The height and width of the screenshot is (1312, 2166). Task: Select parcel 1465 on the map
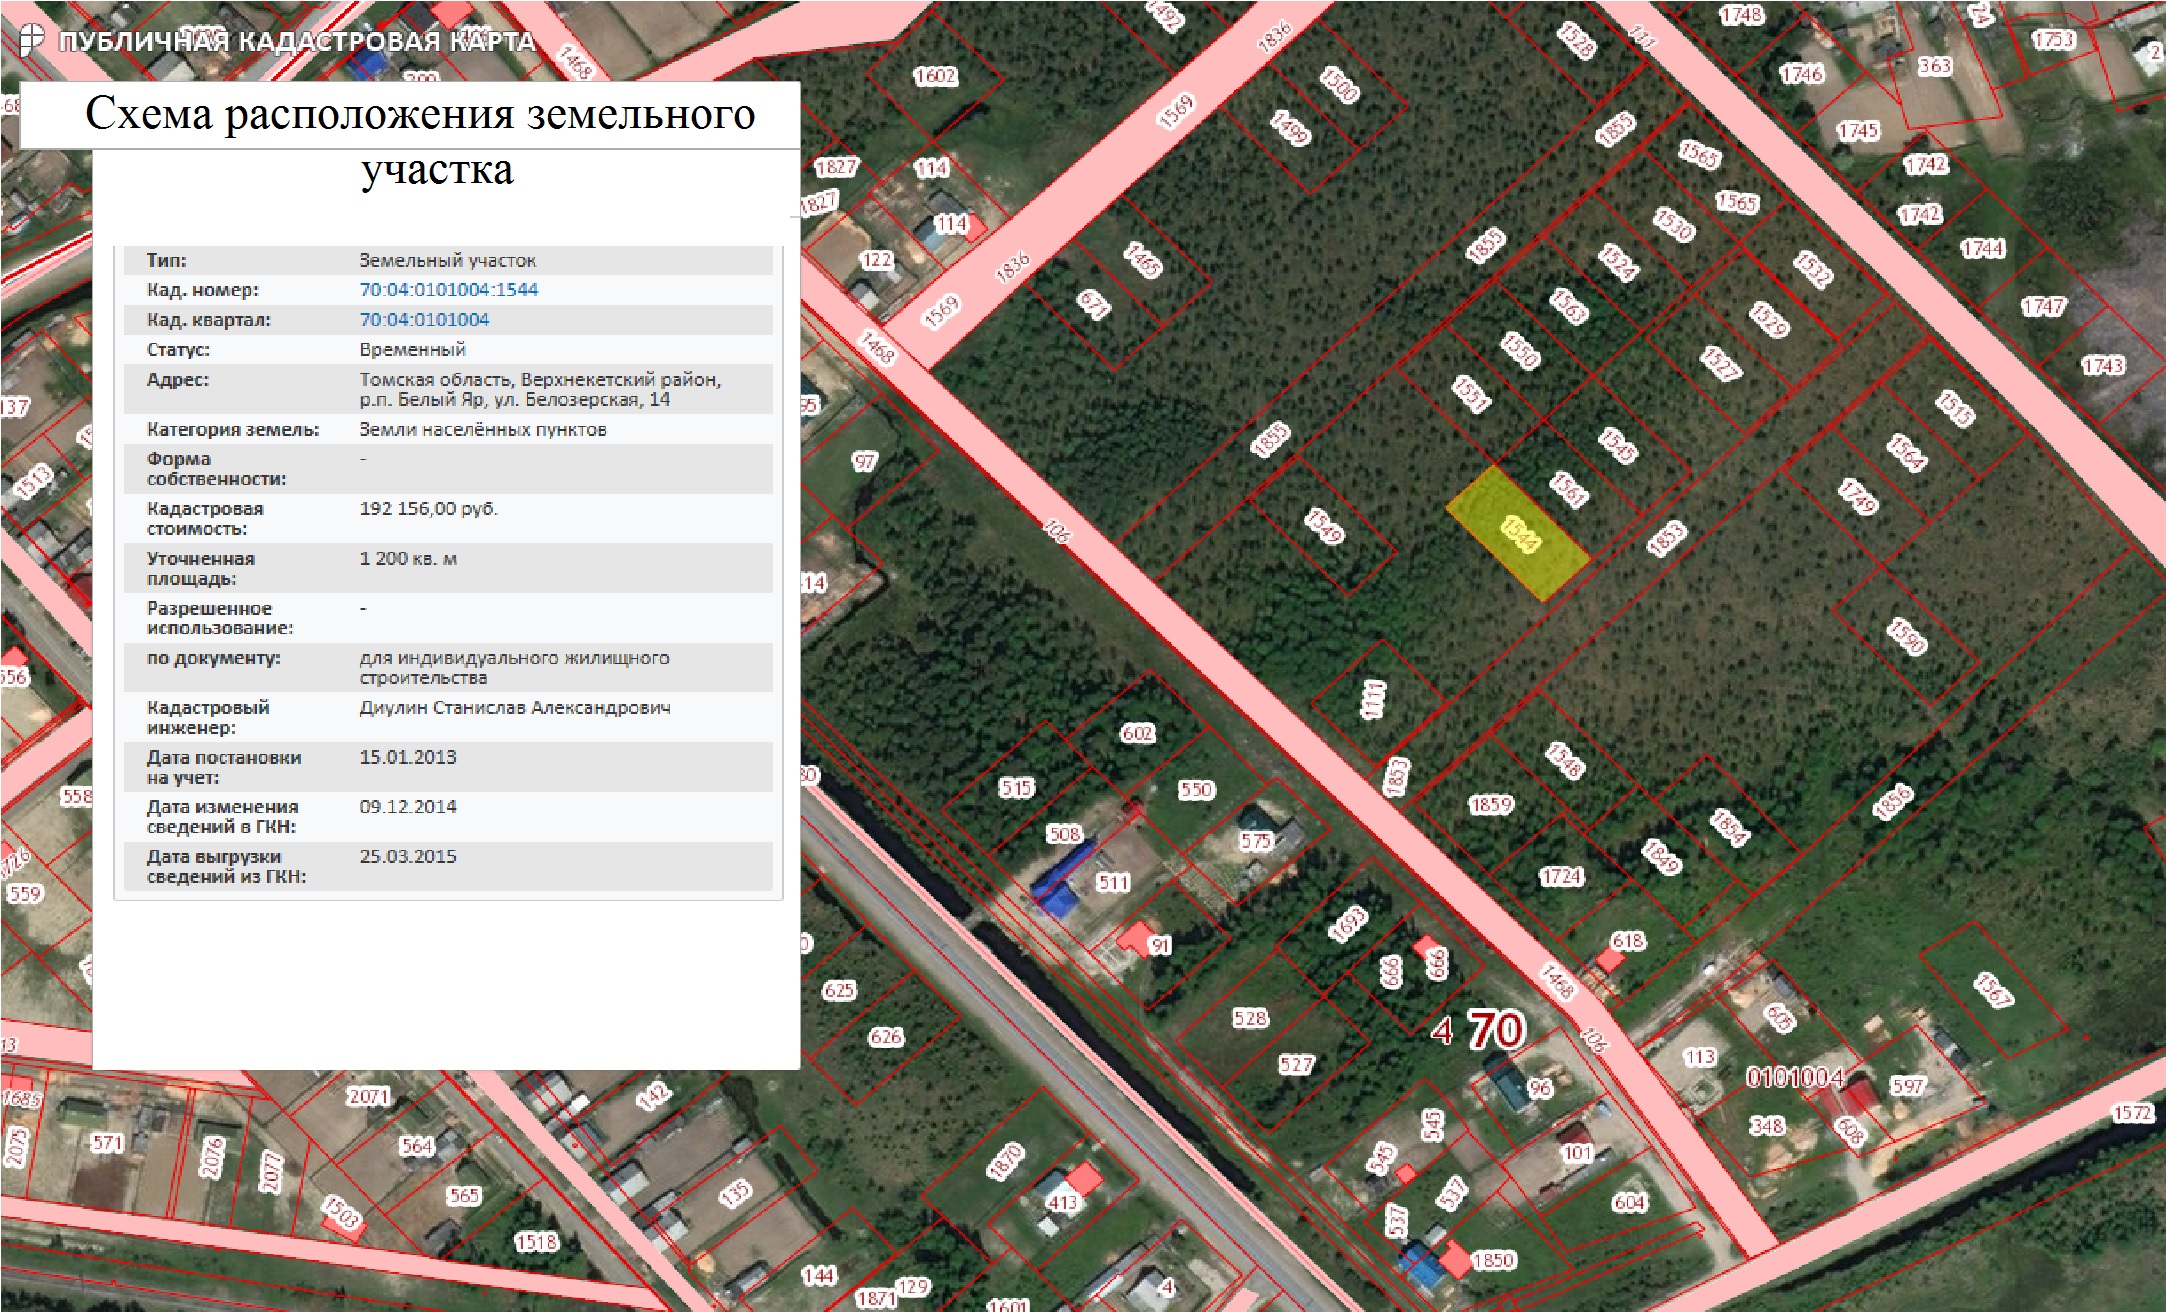pyautogui.click(x=1143, y=260)
